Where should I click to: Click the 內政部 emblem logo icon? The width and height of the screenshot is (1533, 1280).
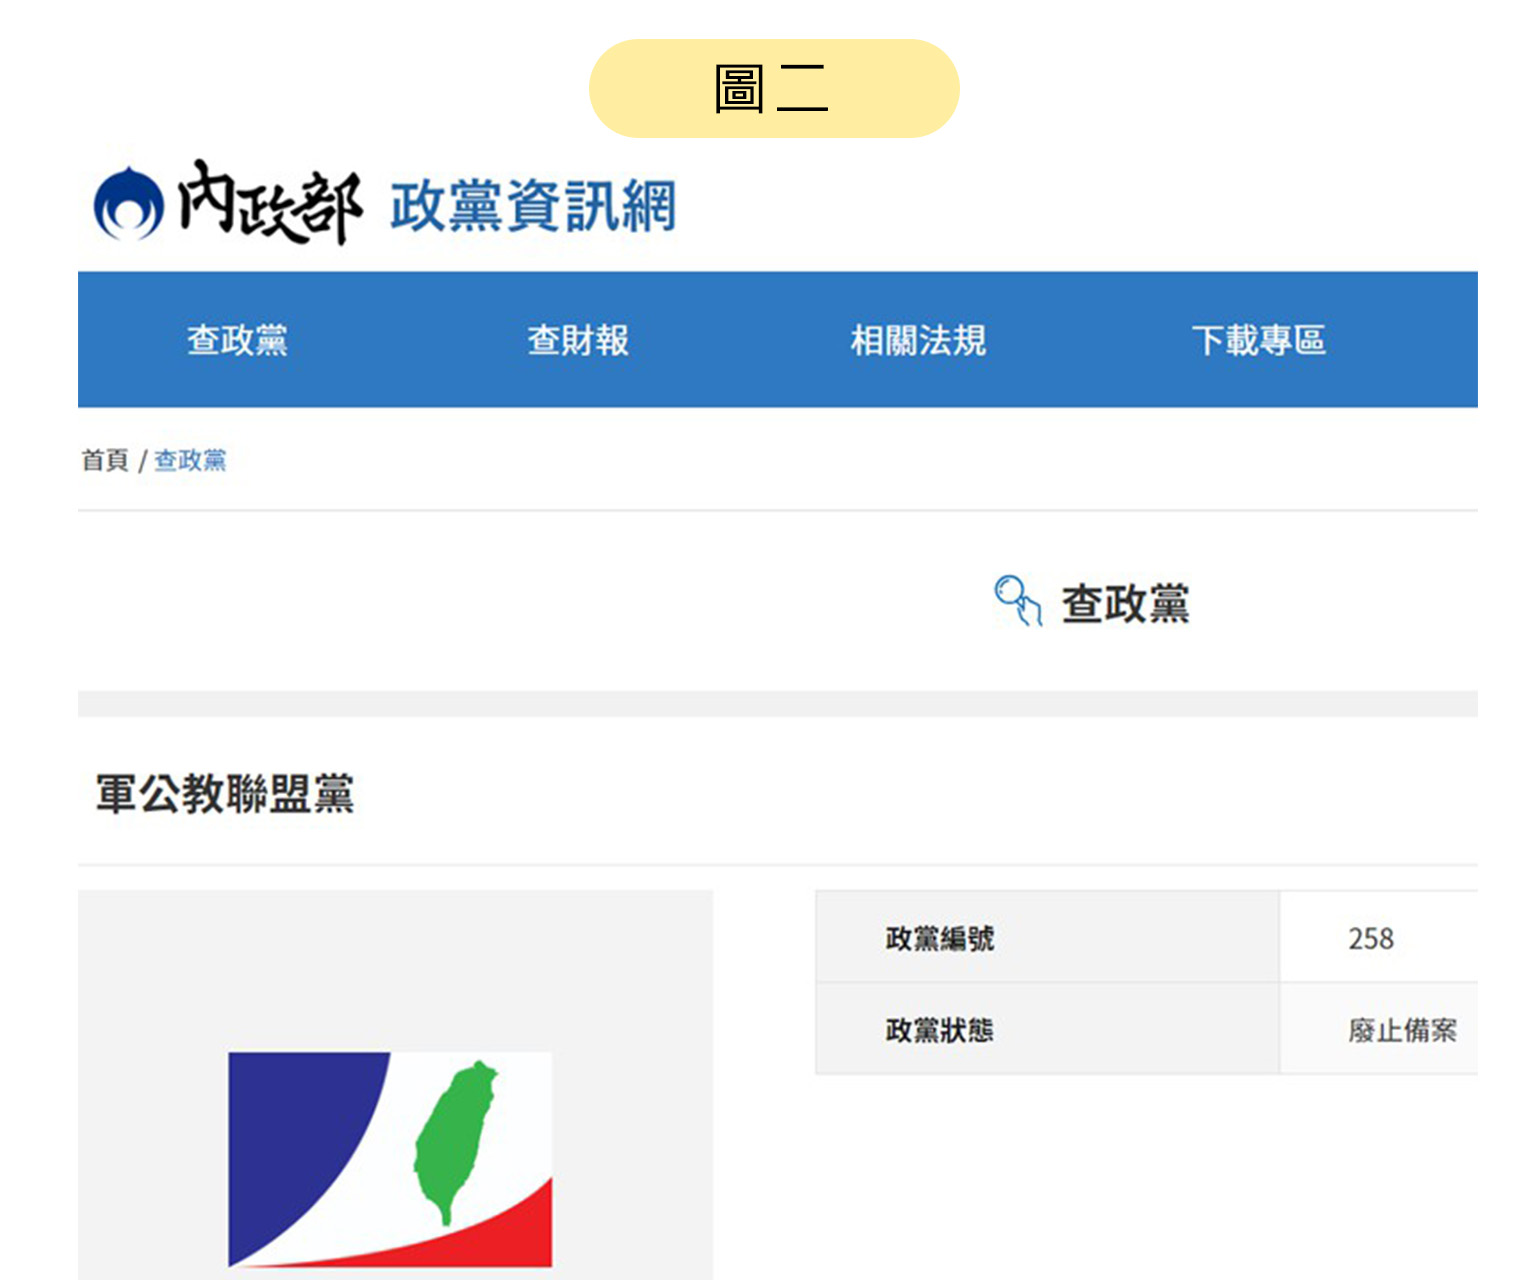click(128, 204)
